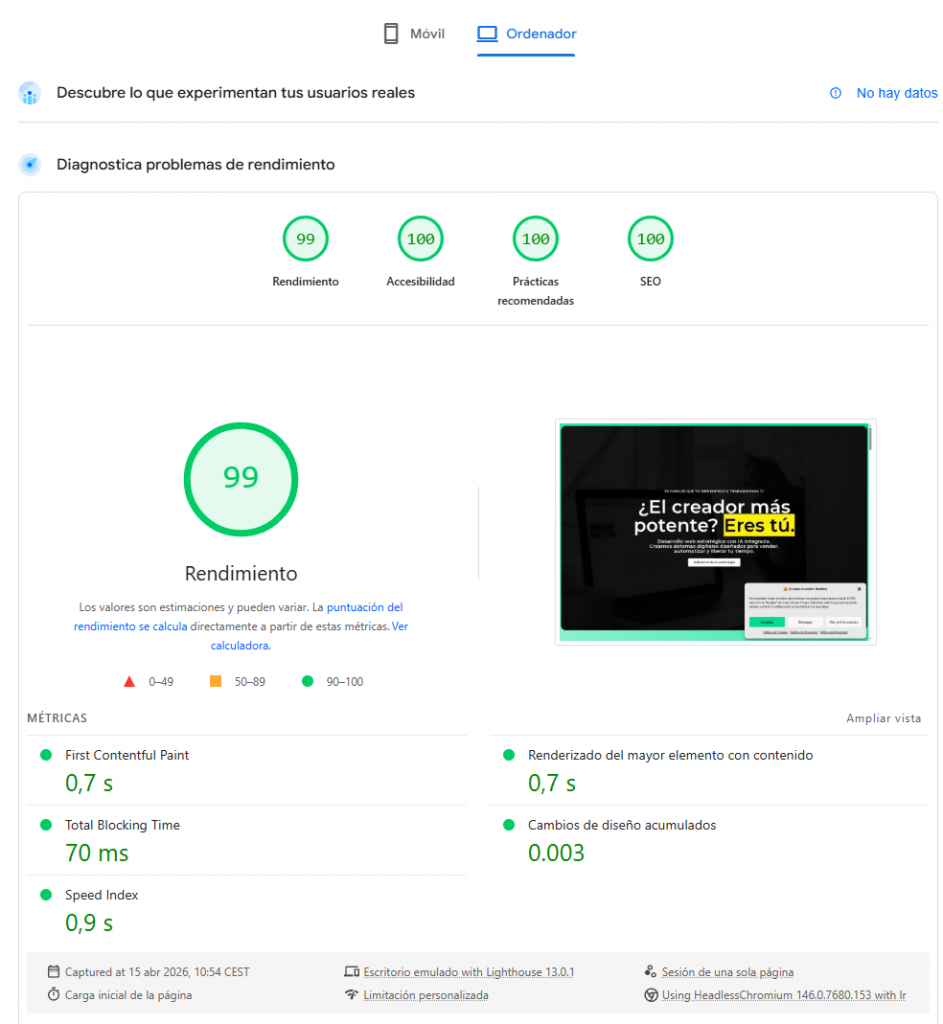
Task: Click the calendar icon next to Captured at
Action: tap(53, 972)
